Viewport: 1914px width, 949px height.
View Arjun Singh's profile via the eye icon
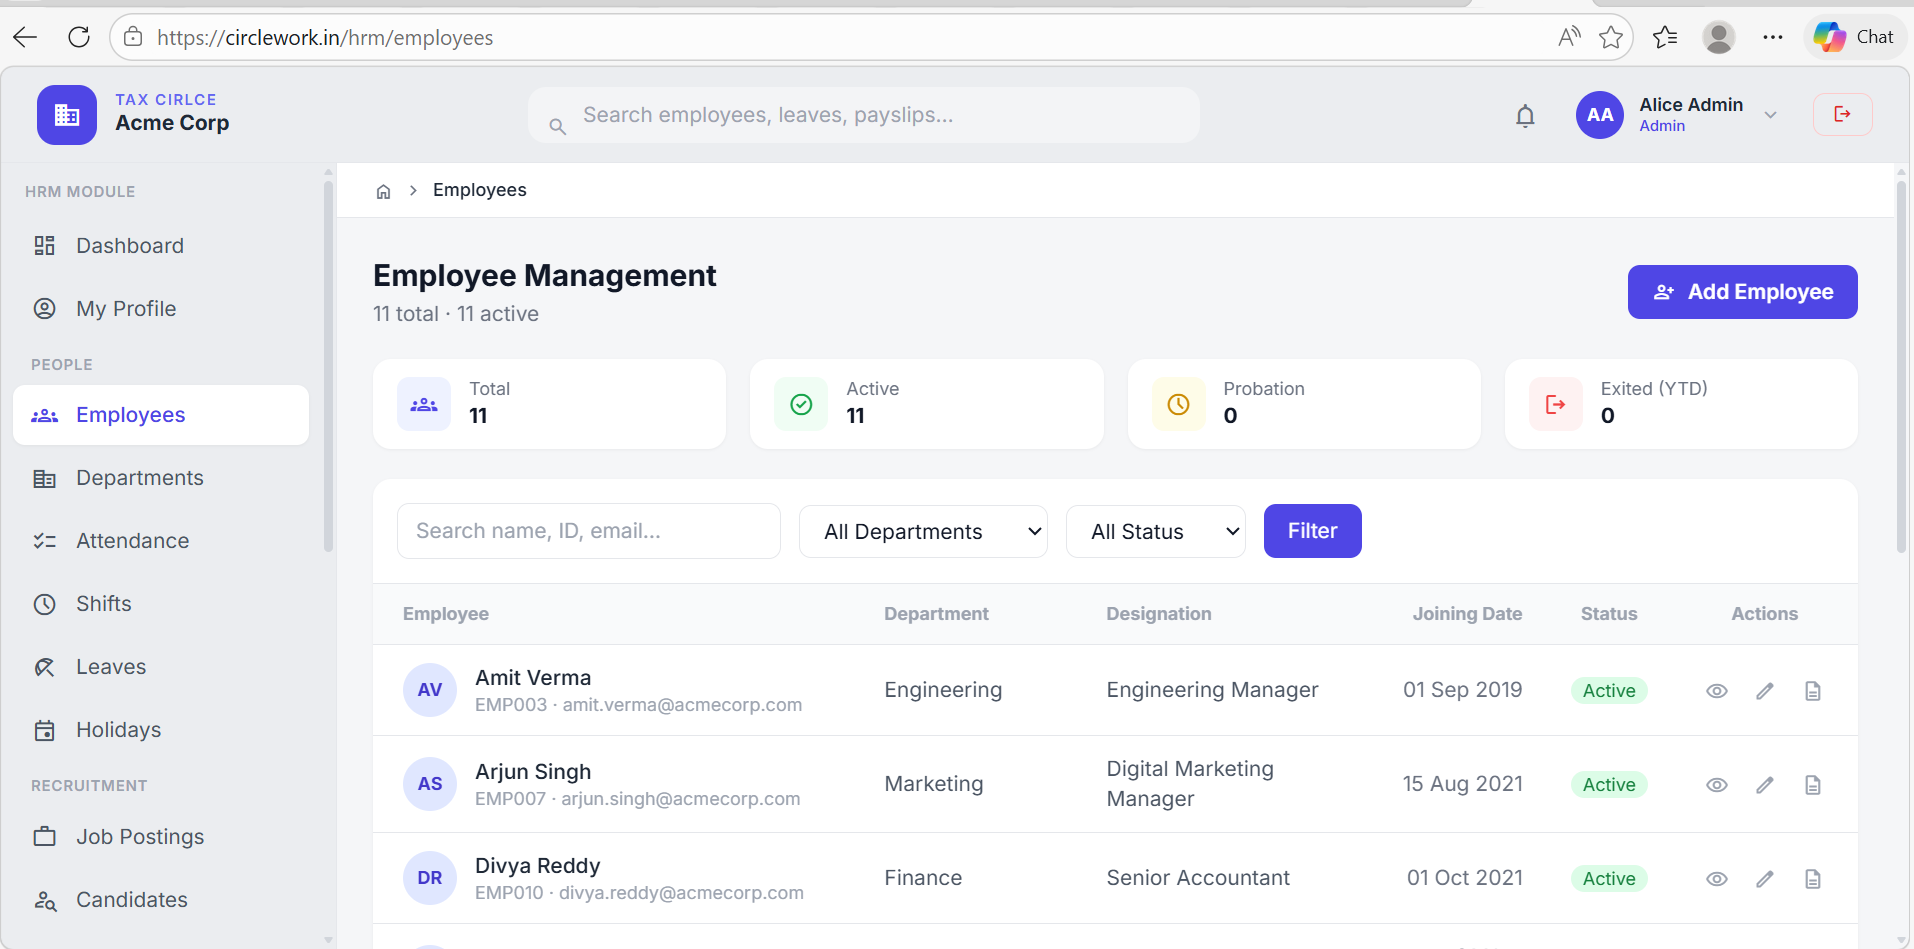tap(1717, 784)
